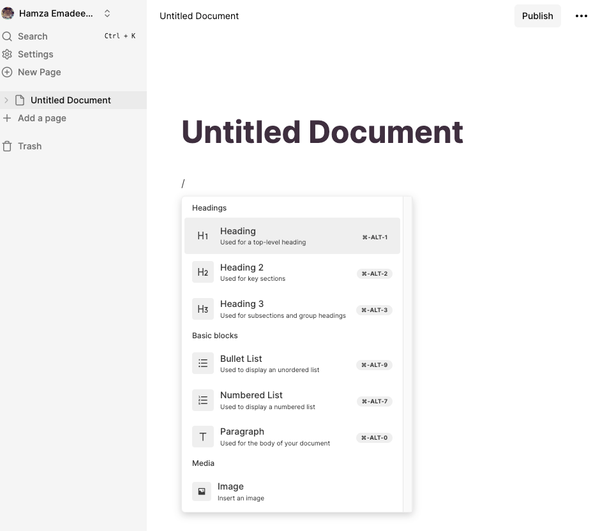Choose Paragraph from the slash menu
The width and height of the screenshot is (600, 531).
tap(292, 437)
